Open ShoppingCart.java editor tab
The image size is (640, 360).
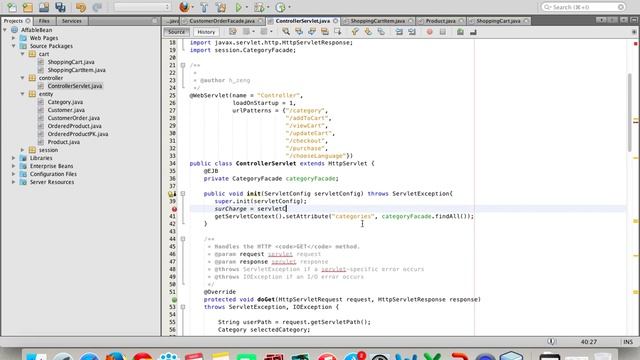pos(498,21)
